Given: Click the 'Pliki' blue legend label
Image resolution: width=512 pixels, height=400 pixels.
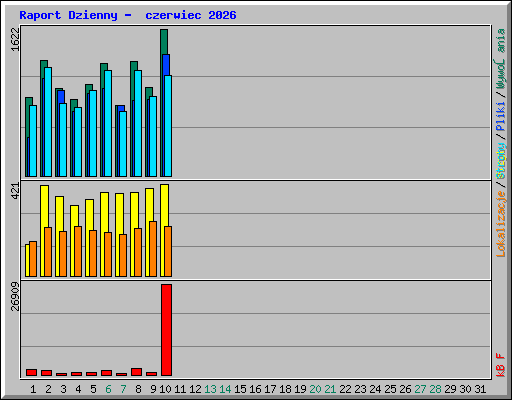Looking at the screenshot, I should (501, 117).
